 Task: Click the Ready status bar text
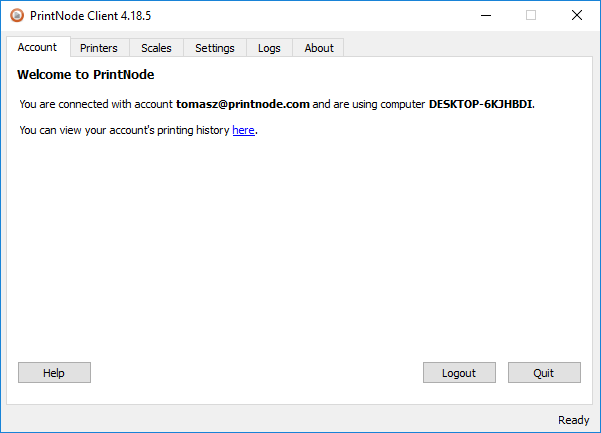(x=573, y=420)
